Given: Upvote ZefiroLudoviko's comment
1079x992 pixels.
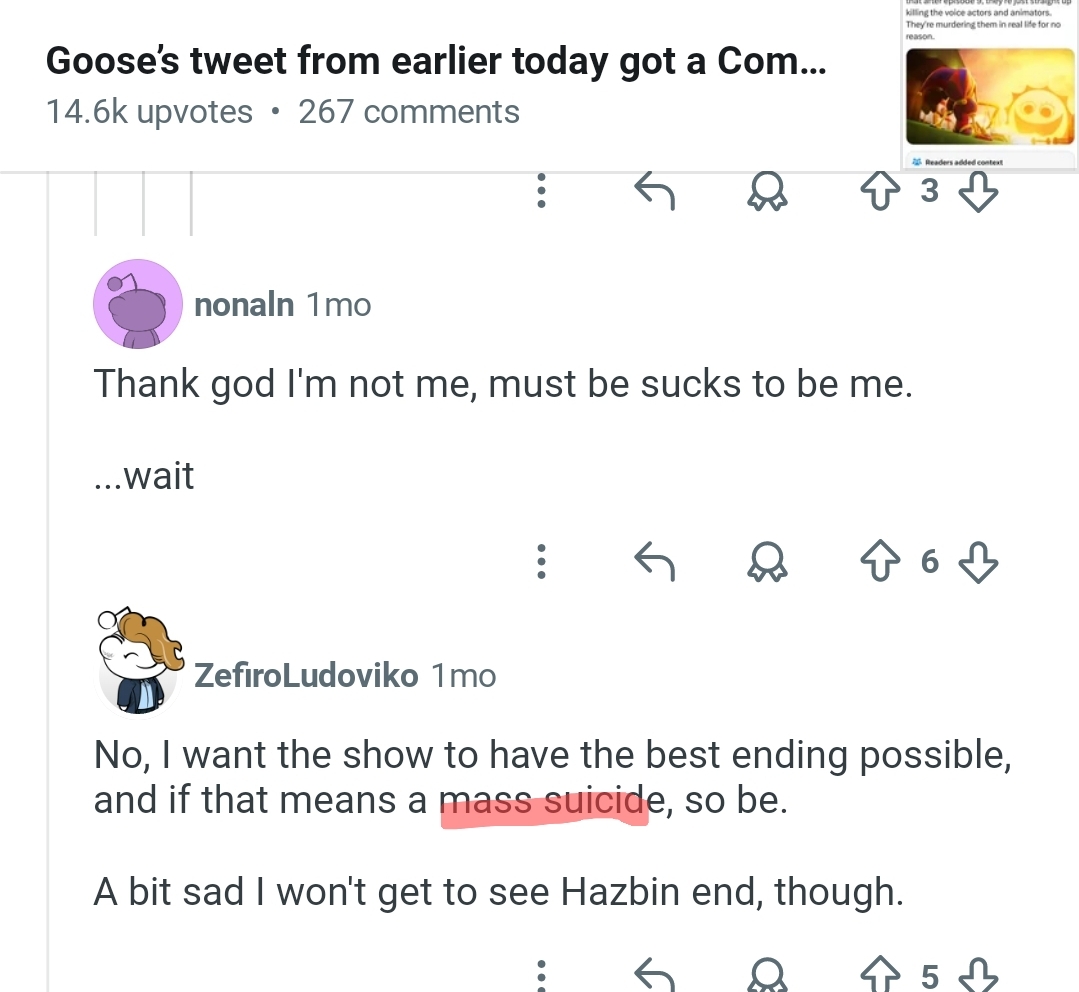Looking at the screenshot, I should (x=880, y=975).
